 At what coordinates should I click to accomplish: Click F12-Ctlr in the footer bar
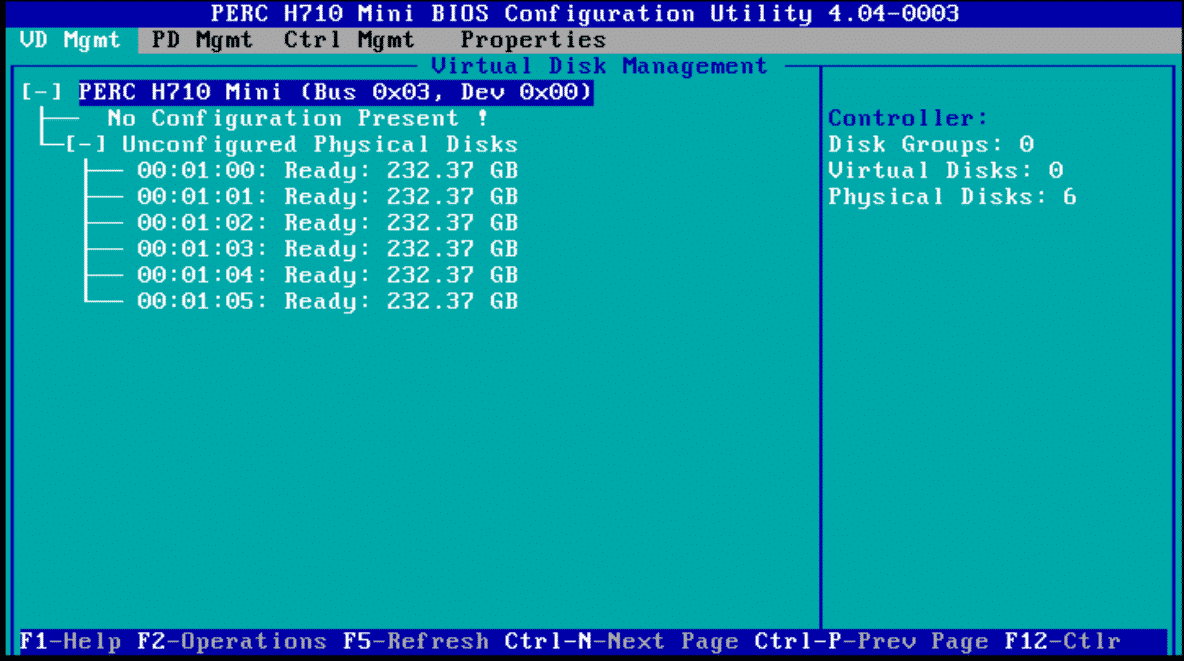click(x=1062, y=641)
